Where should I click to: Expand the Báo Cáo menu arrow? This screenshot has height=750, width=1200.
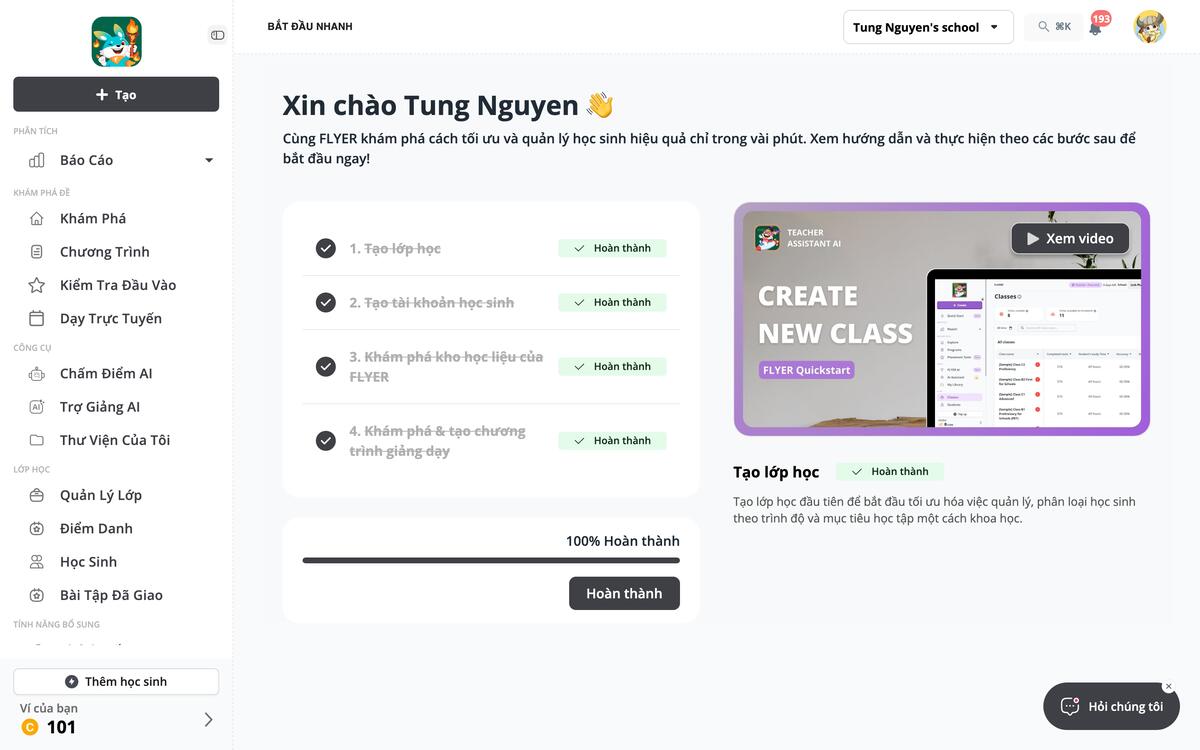coord(209,160)
